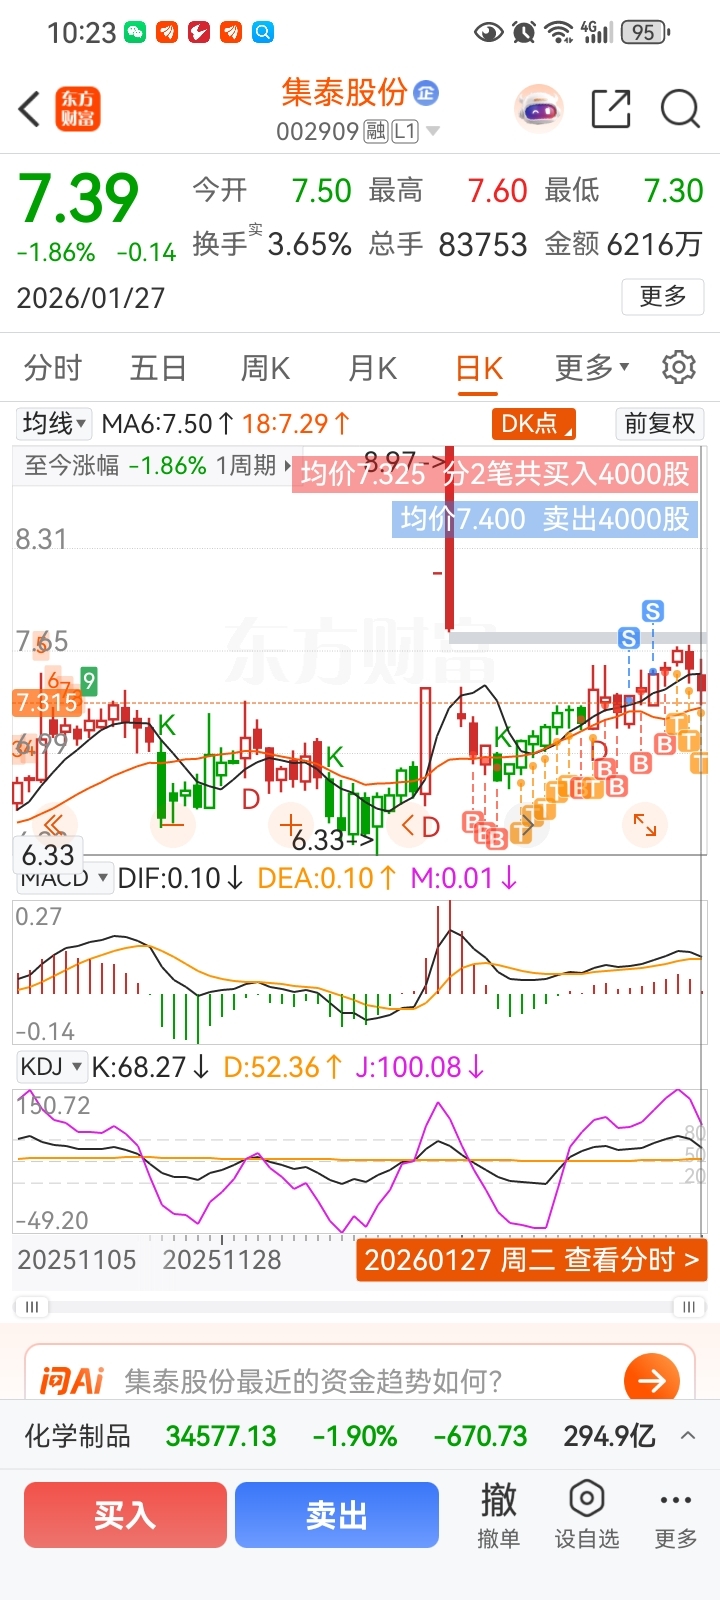Viewport: 720px width, 1600px height.
Task: Expand the 1周期 period arrow
Action: 287,466
